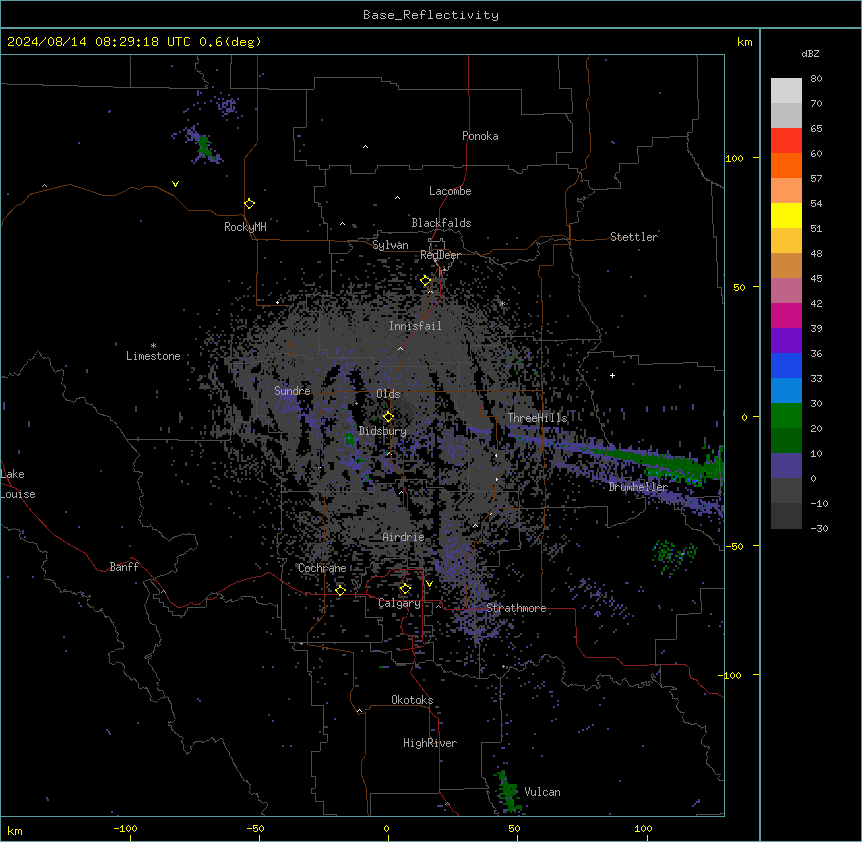Select the purple 39-36 dBZ legend swatch
Image resolution: width=862 pixels, height=842 pixels.
(786, 340)
